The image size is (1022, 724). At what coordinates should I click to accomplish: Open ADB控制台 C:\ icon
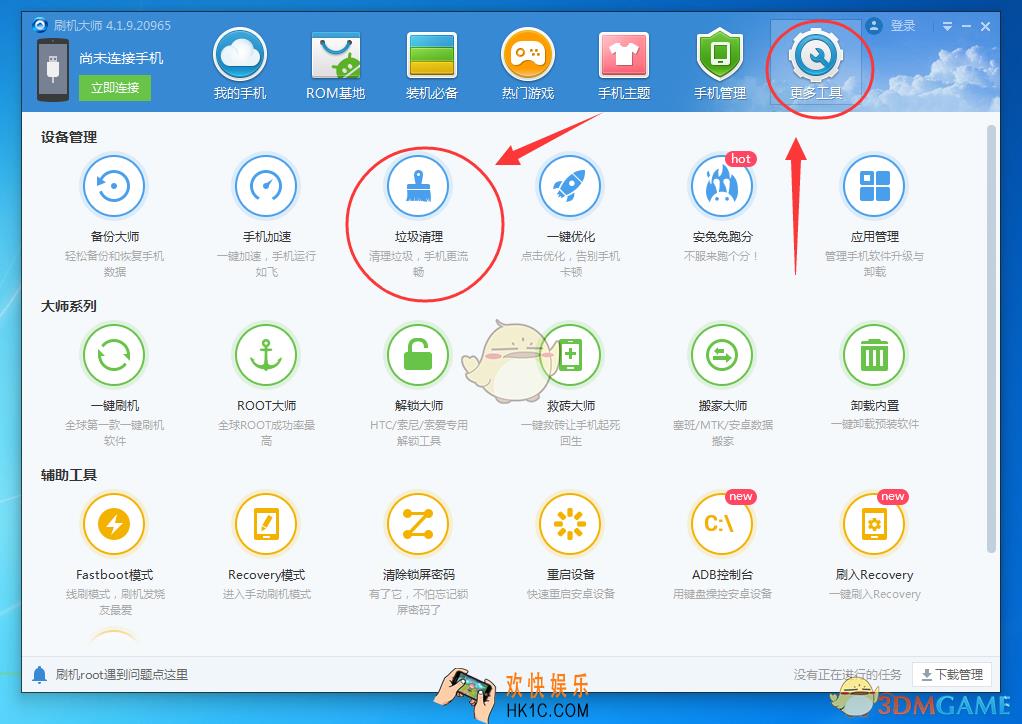pos(722,524)
